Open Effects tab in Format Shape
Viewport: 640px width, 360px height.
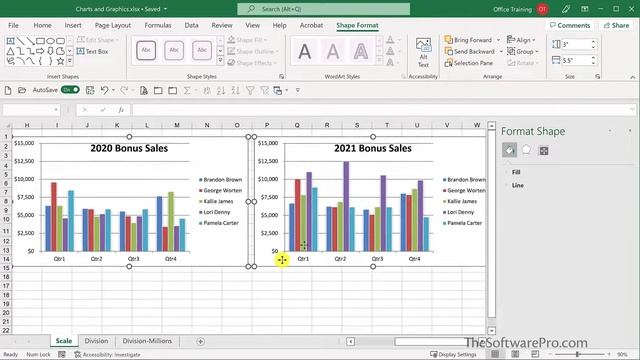click(527, 150)
